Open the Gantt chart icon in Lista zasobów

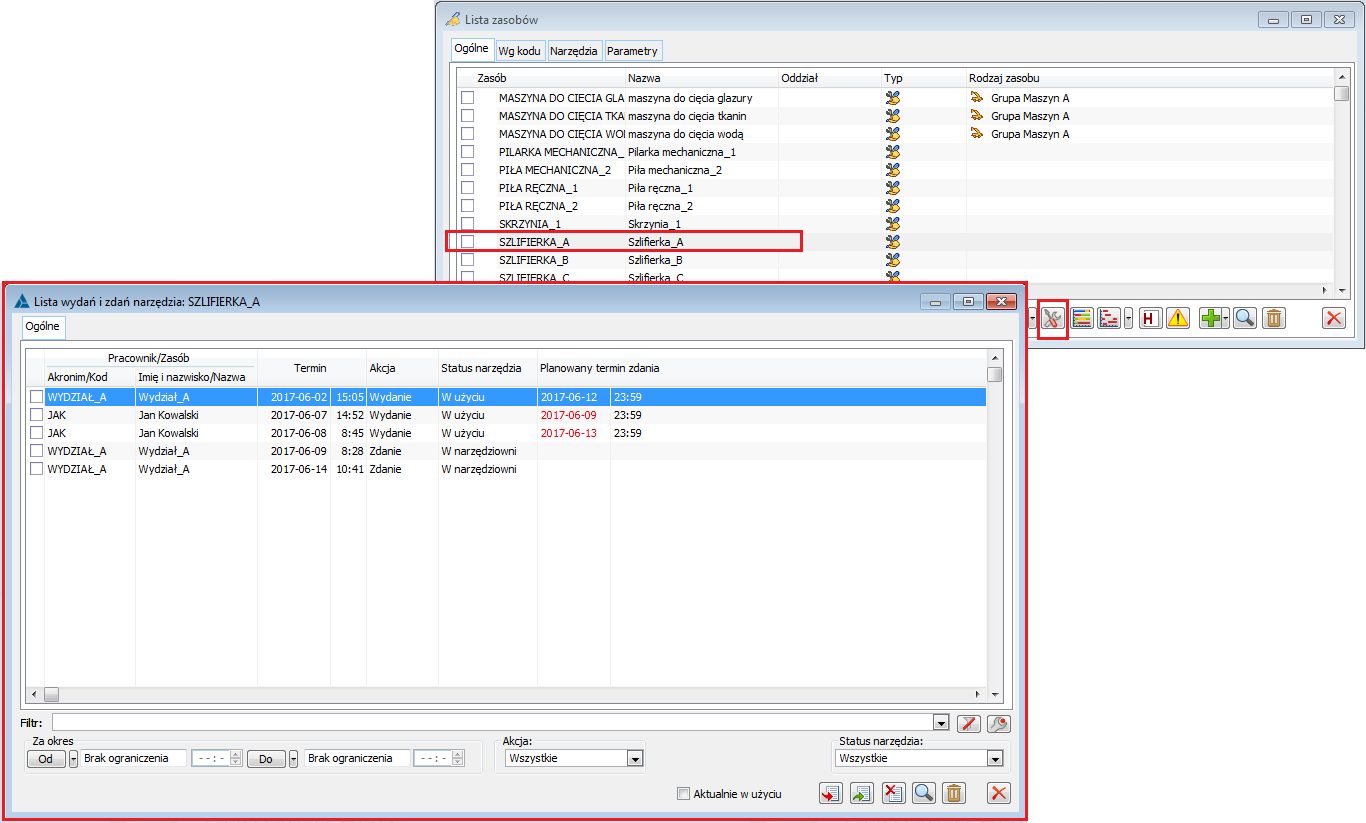coord(1109,318)
